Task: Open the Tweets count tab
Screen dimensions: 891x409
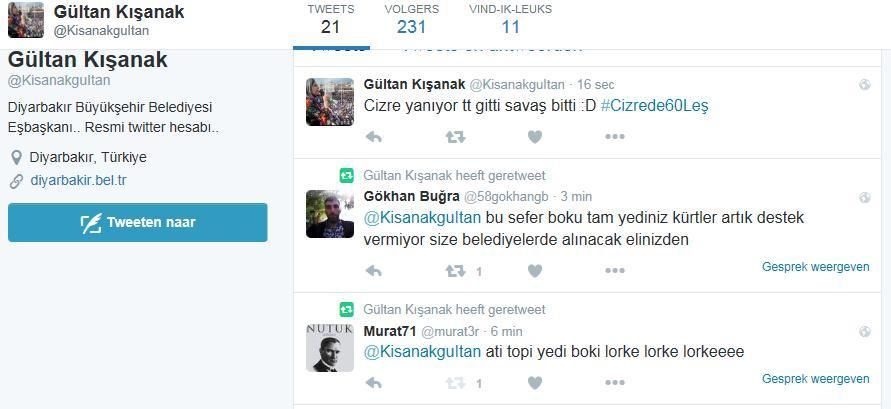Action: tap(331, 18)
